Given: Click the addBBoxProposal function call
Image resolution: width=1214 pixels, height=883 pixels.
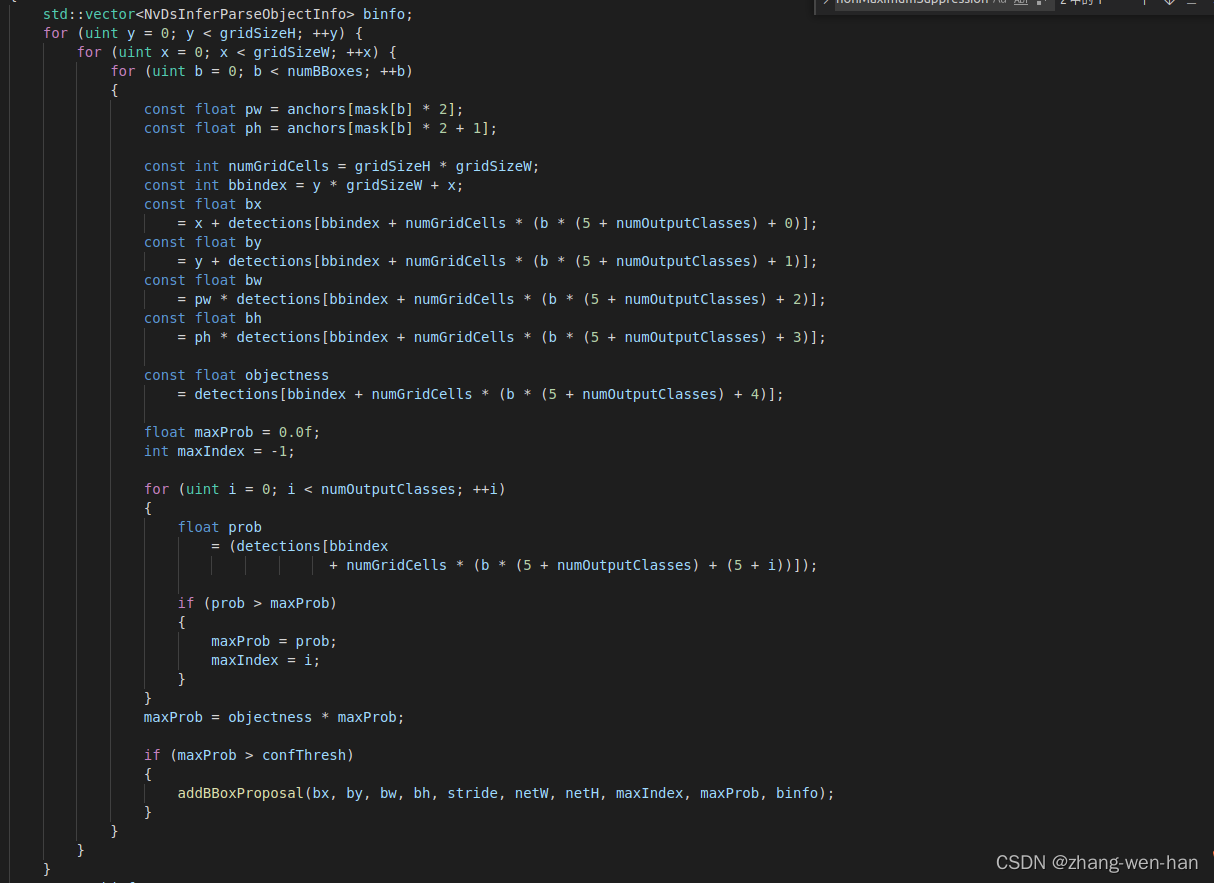Looking at the screenshot, I should [506, 793].
